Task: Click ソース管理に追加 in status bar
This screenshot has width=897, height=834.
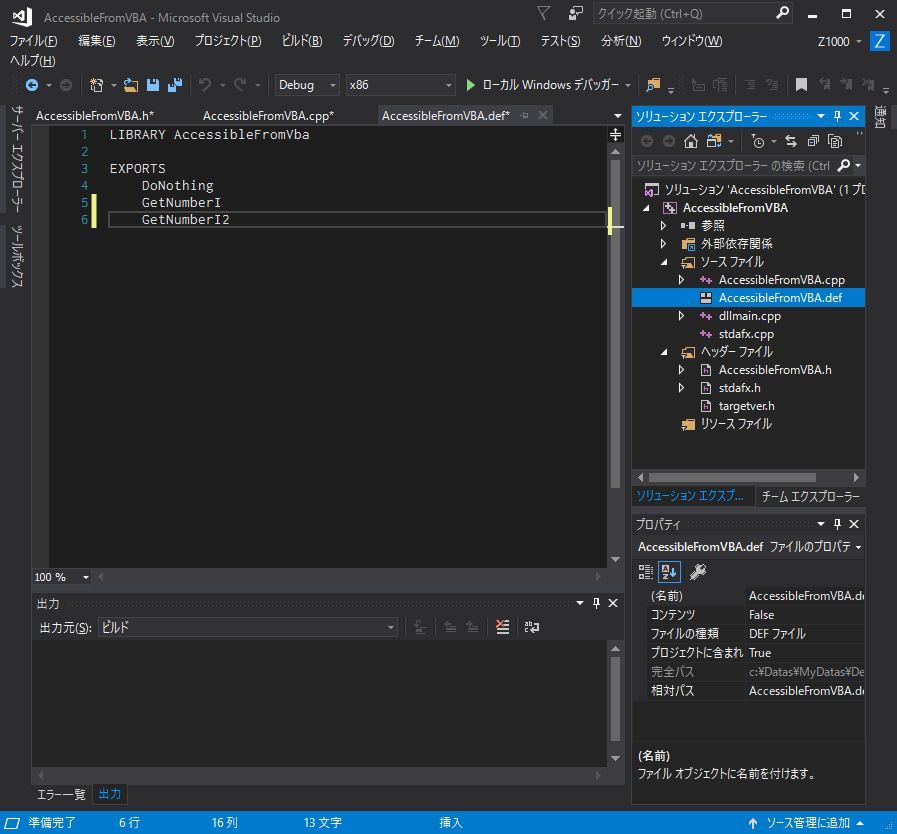Action: click(807, 823)
